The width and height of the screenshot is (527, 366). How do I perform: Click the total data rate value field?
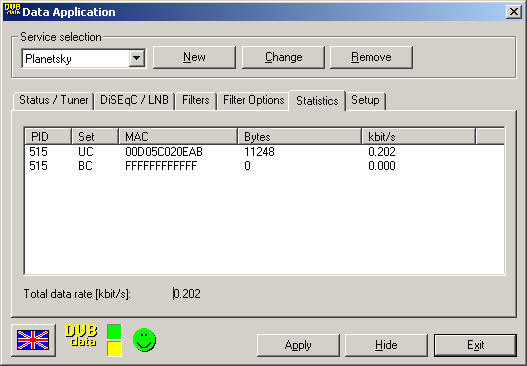point(187,294)
